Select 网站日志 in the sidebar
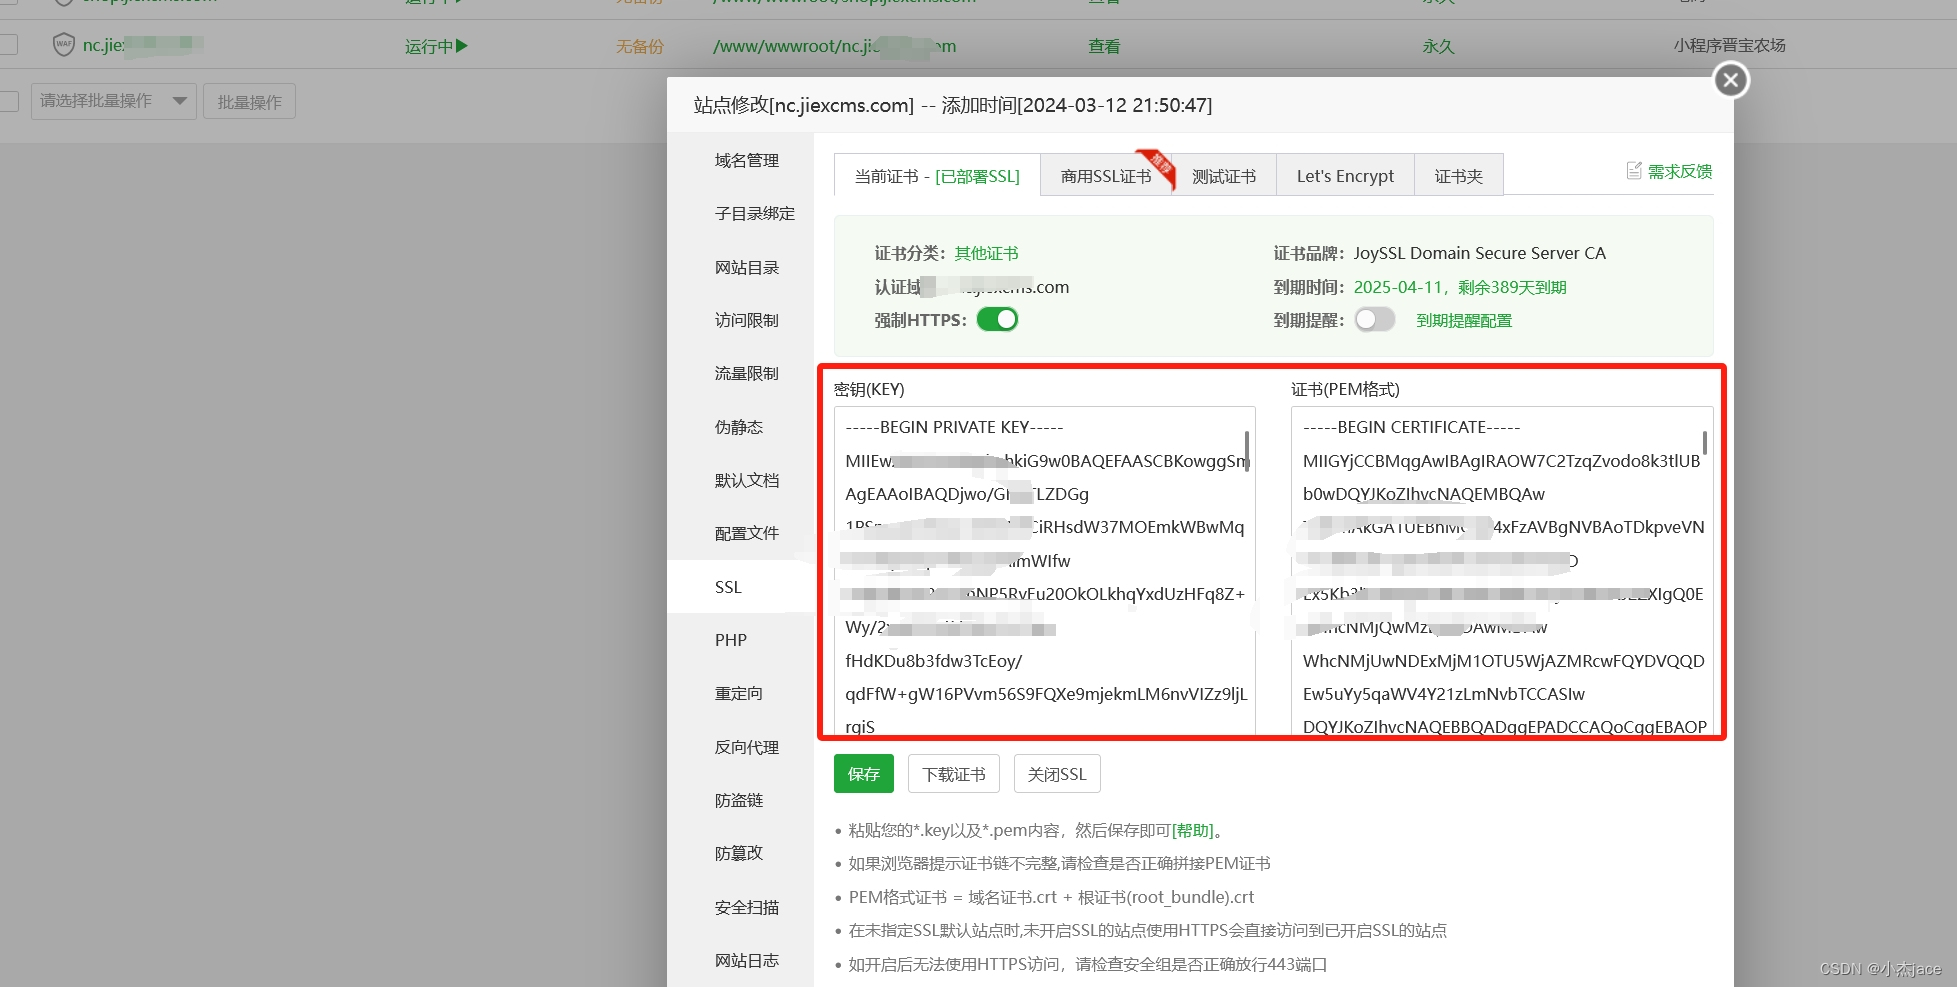The width and height of the screenshot is (1957, 987). point(746,960)
